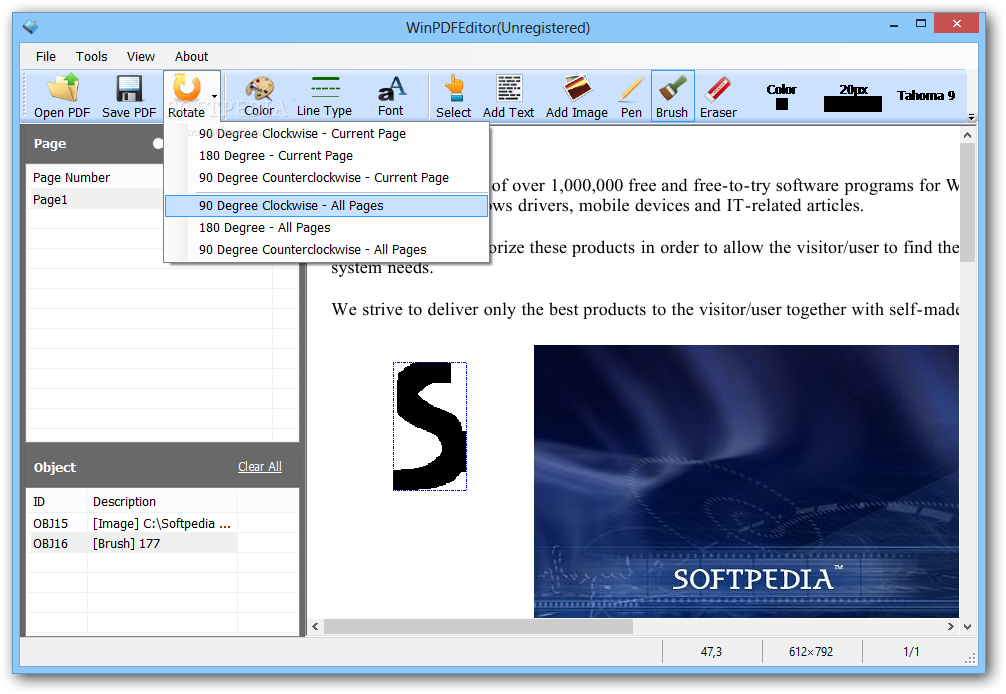
Task: Expand the Rotate dropdown arrow
Action: 215,96
